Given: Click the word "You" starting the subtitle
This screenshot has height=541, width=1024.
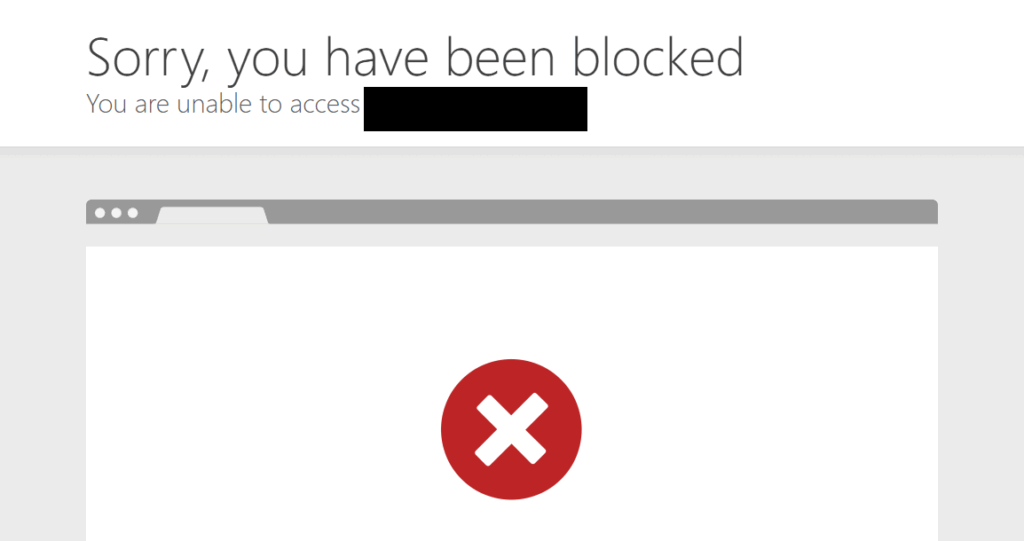Looking at the screenshot, I should click(106, 104).
